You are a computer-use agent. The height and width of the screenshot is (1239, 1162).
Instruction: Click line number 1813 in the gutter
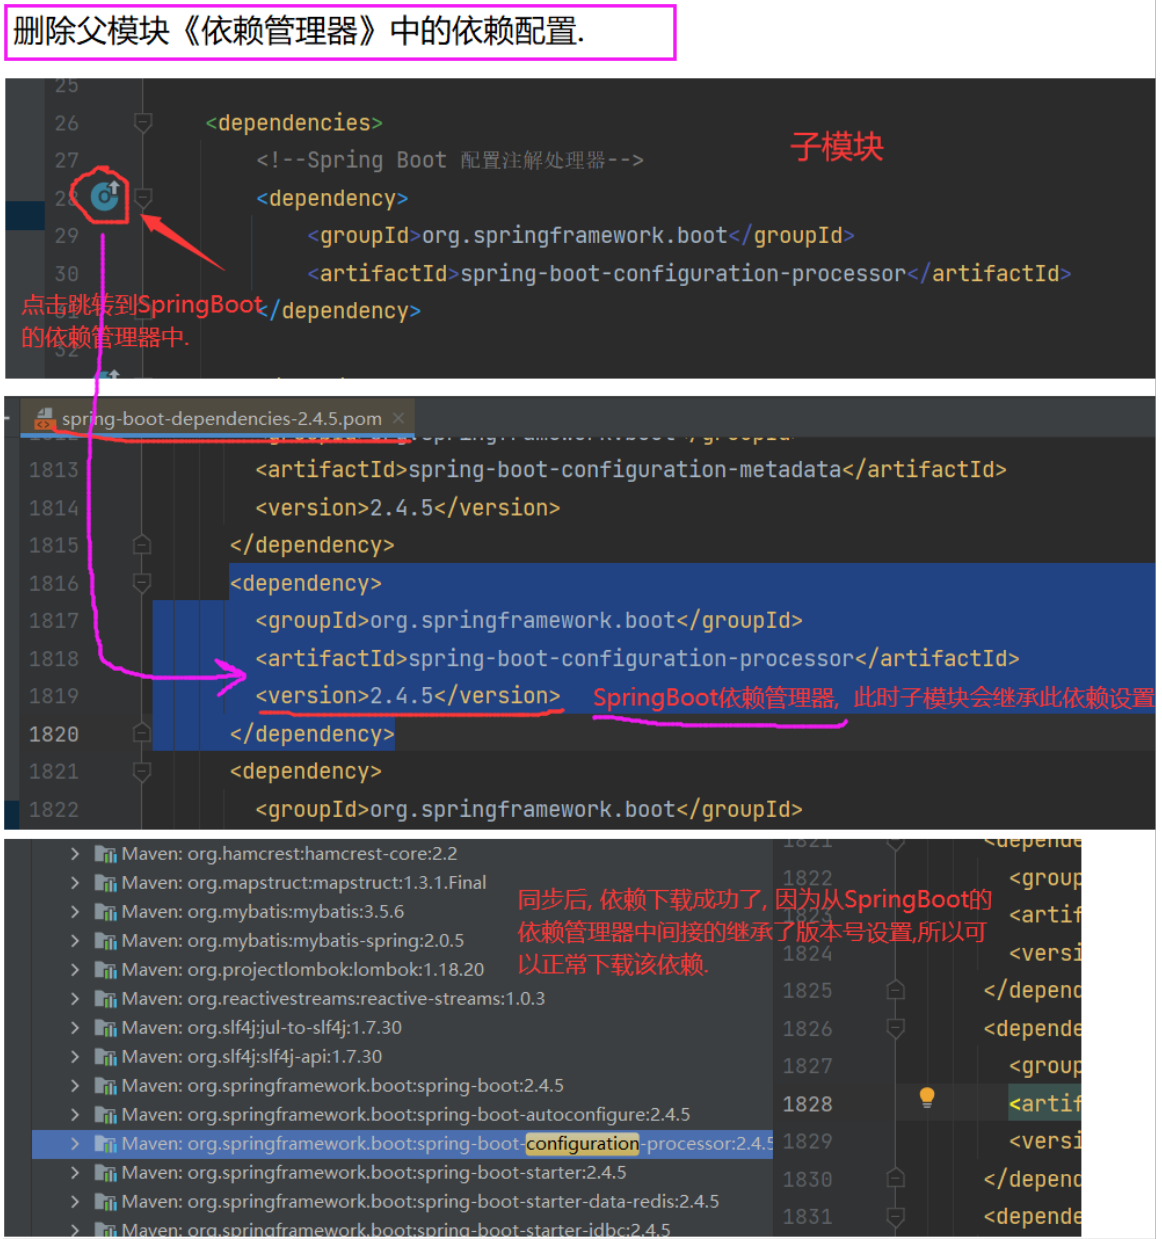[x=54, y=470]
